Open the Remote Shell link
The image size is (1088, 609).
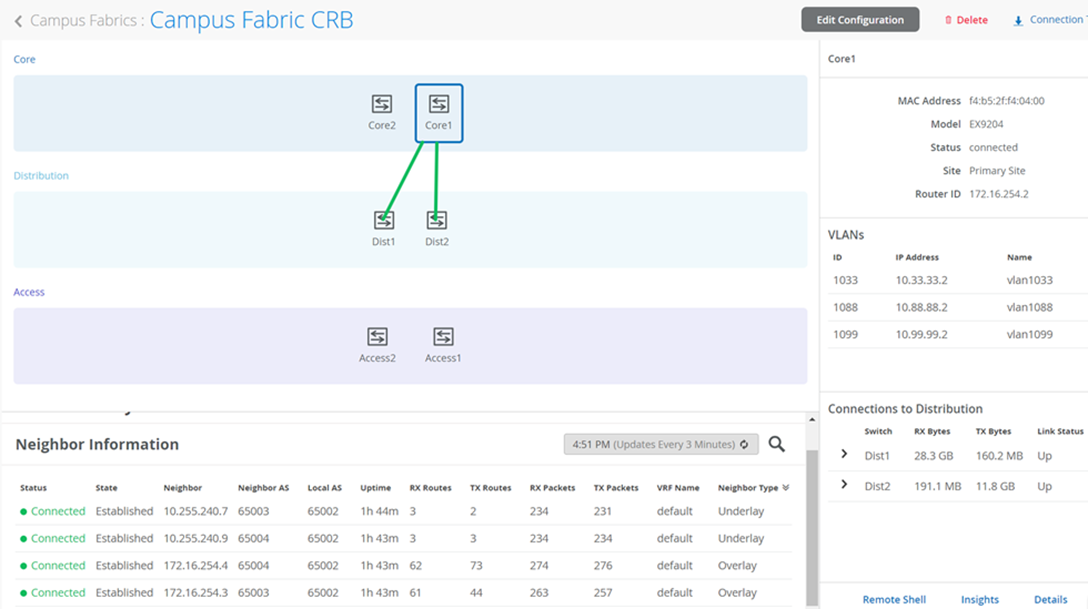894,599
